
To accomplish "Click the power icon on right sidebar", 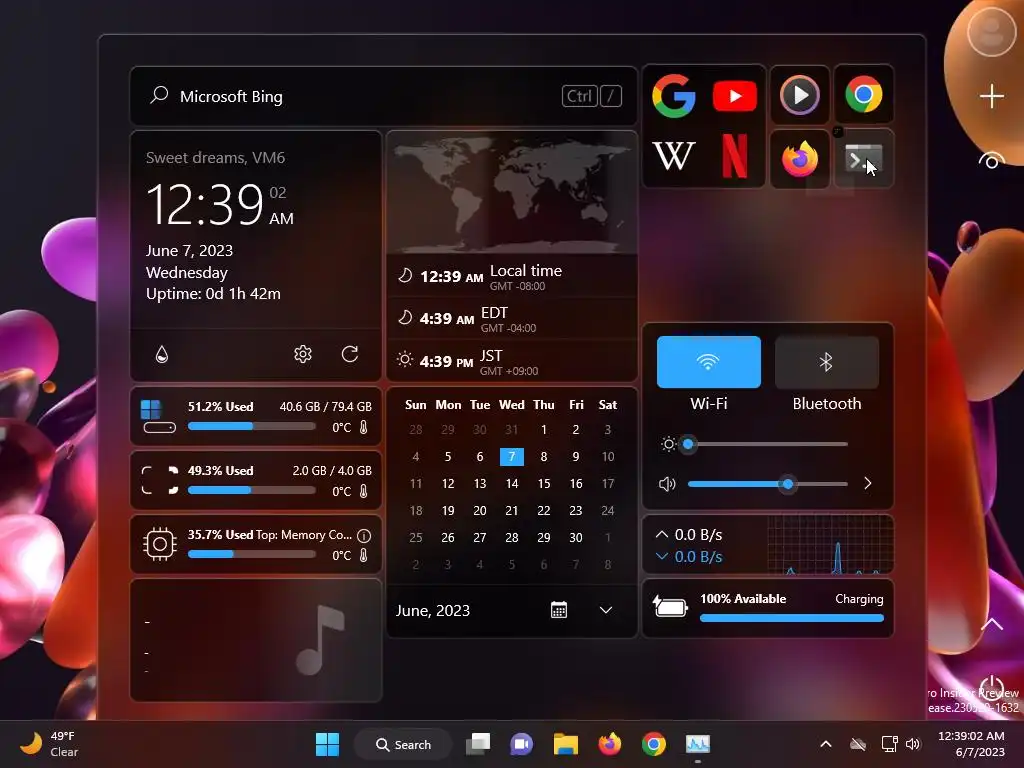I will (991, 687).
